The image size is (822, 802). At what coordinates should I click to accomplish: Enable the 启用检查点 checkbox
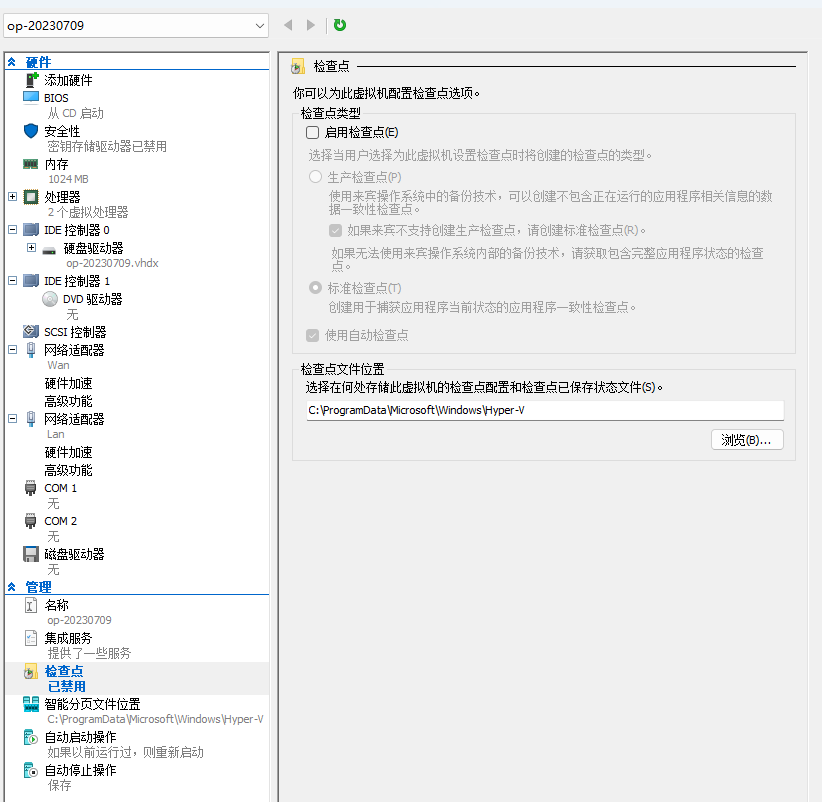click(x=313, y=132)
